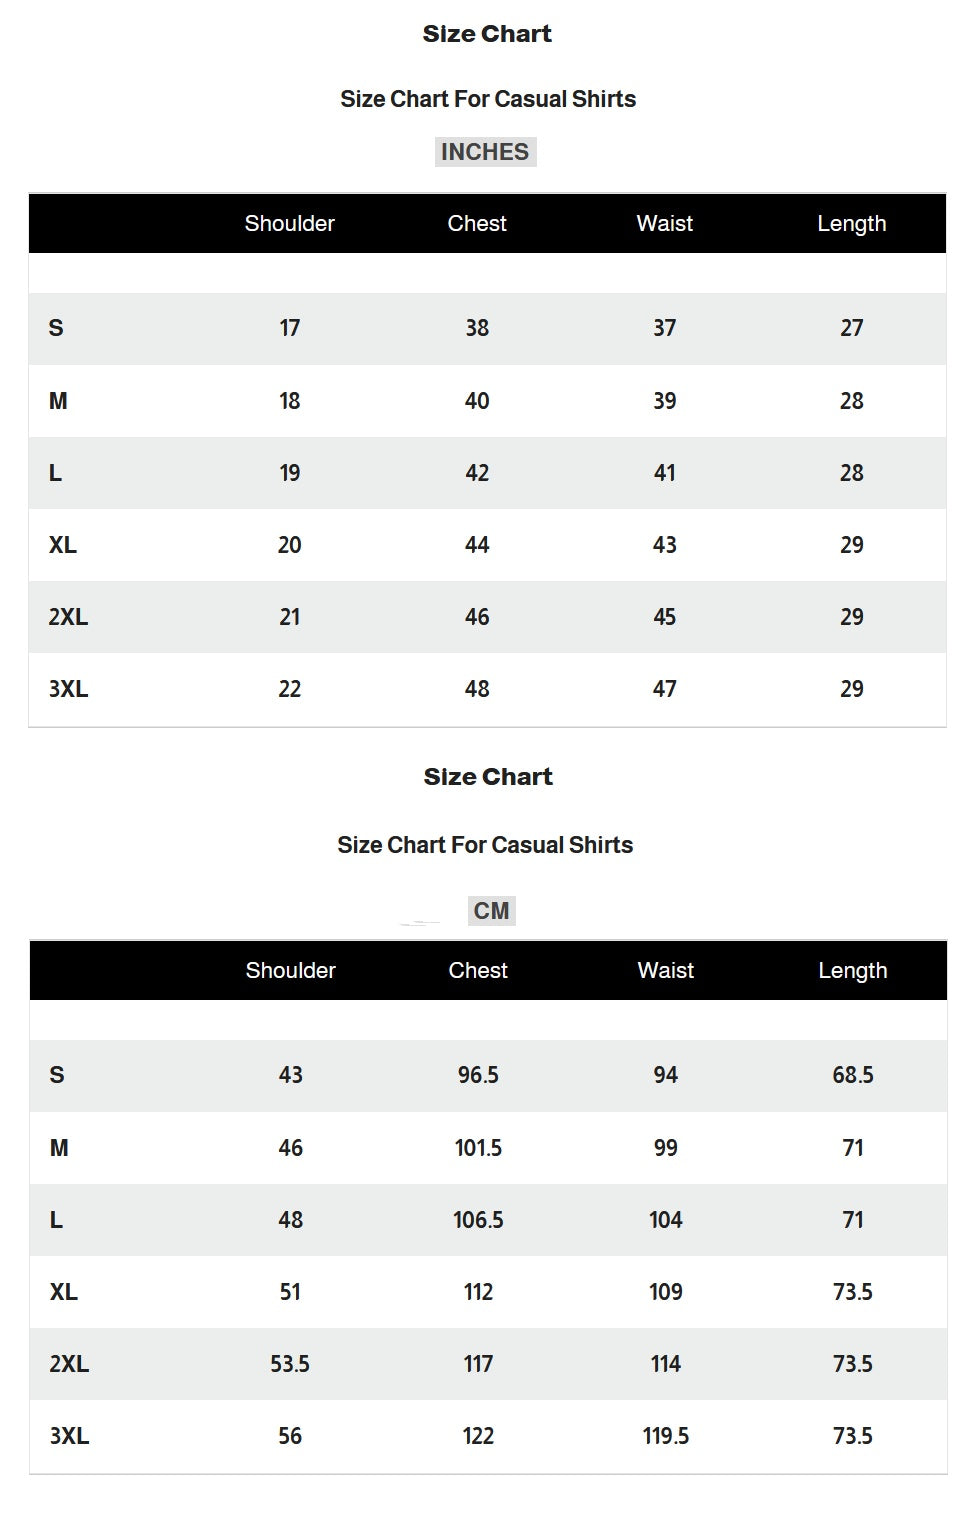Click second 'Size Chart For Casual Shirts' subtitle
Screen dimensions: 976x1532
coord(485,845)
